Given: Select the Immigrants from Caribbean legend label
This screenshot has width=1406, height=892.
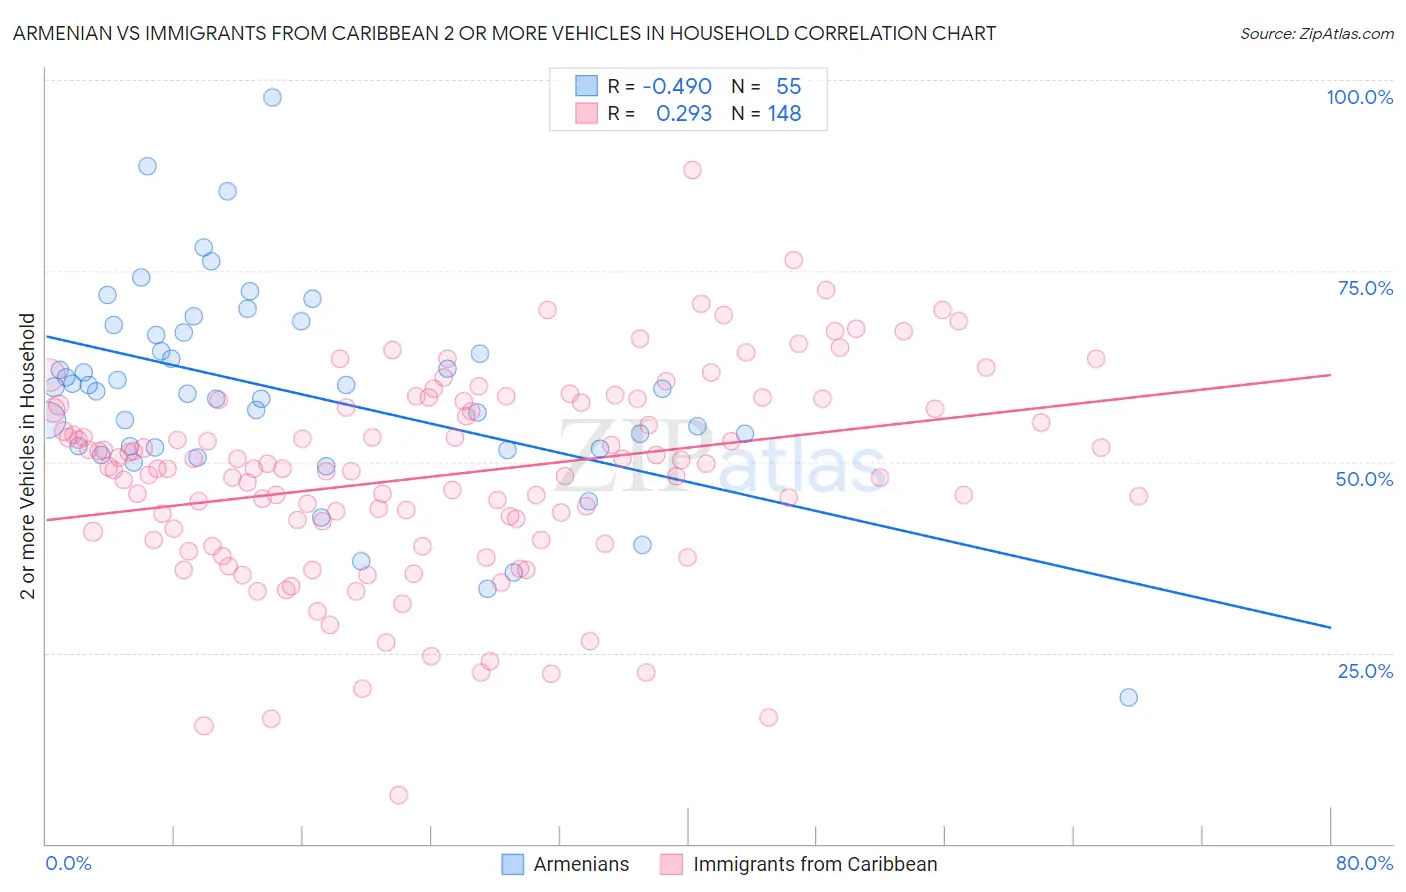Looking at the screenshot, I should tap(815, 864).
